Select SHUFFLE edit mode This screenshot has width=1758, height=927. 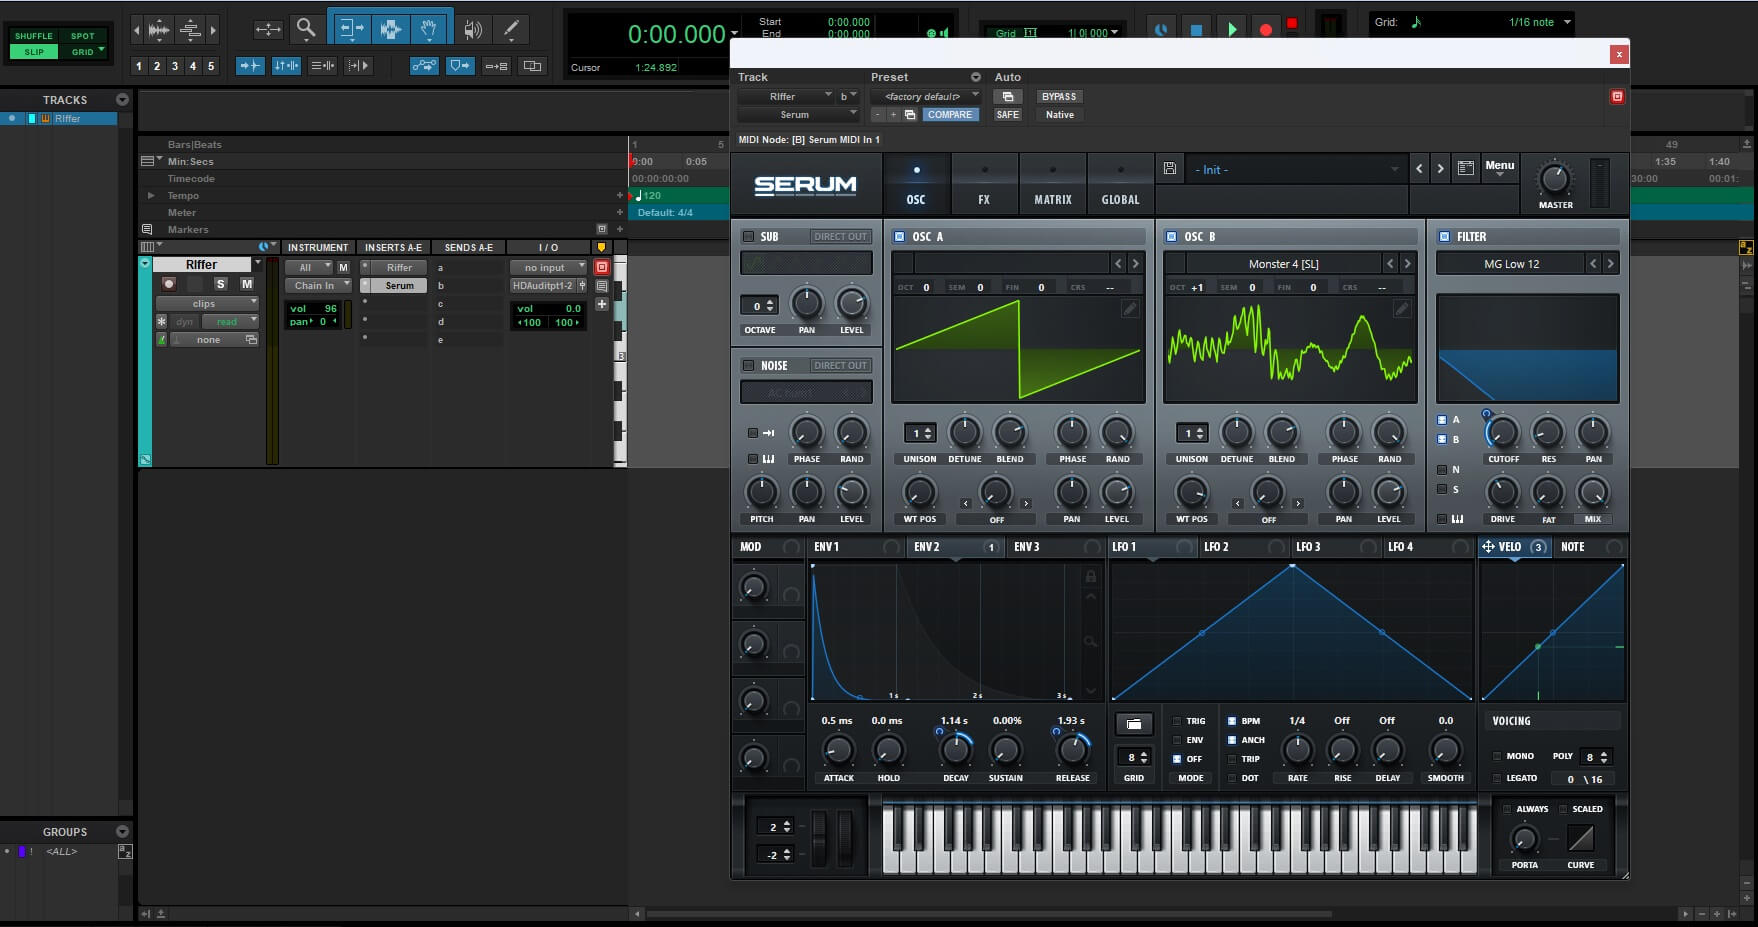[x=34, y=36]
